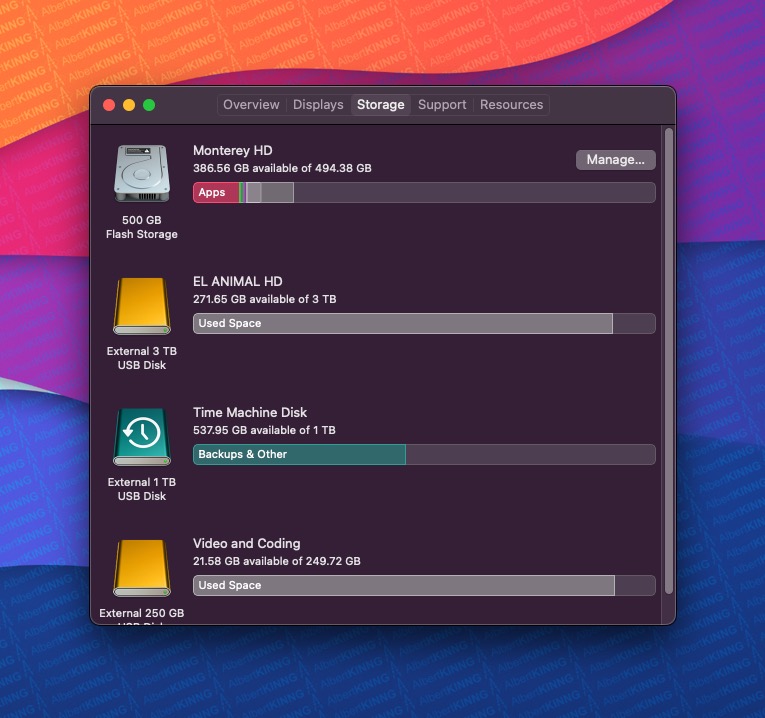
Task: Minimize the window with the yellow button
Action: click(129, 105)
